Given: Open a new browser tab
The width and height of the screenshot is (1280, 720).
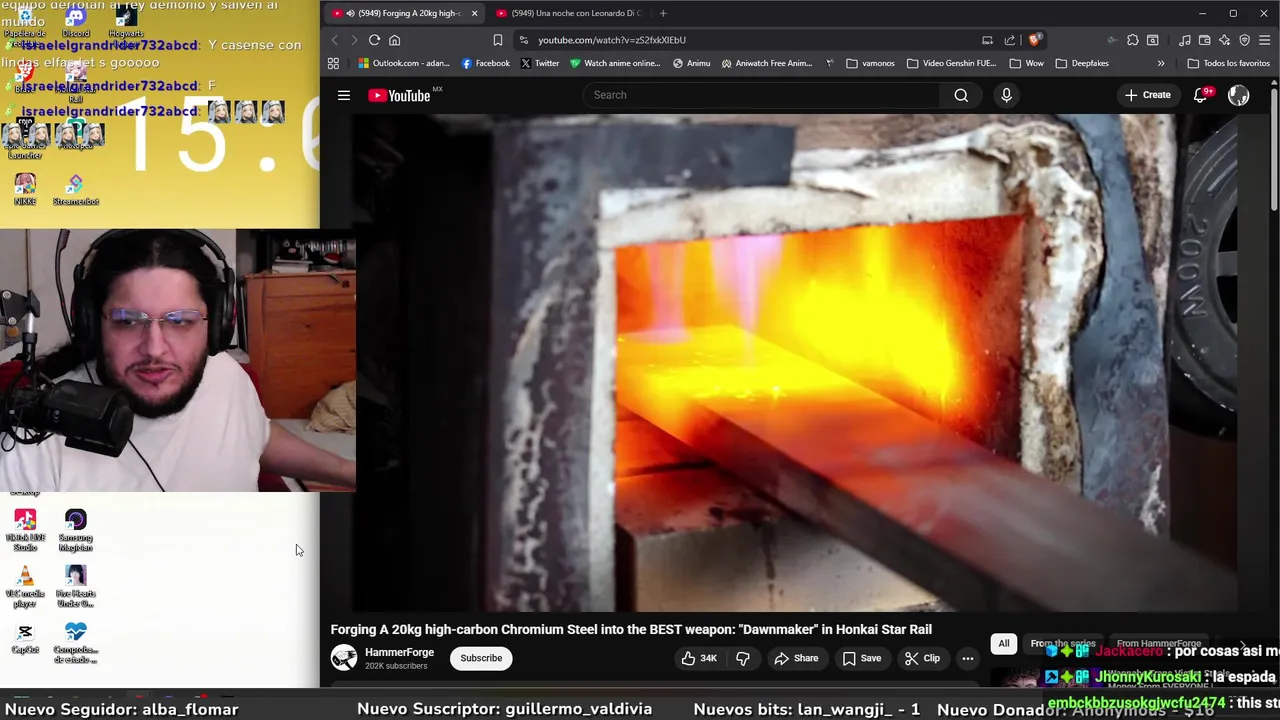Looking at the screenshot, I should point(663,13).
